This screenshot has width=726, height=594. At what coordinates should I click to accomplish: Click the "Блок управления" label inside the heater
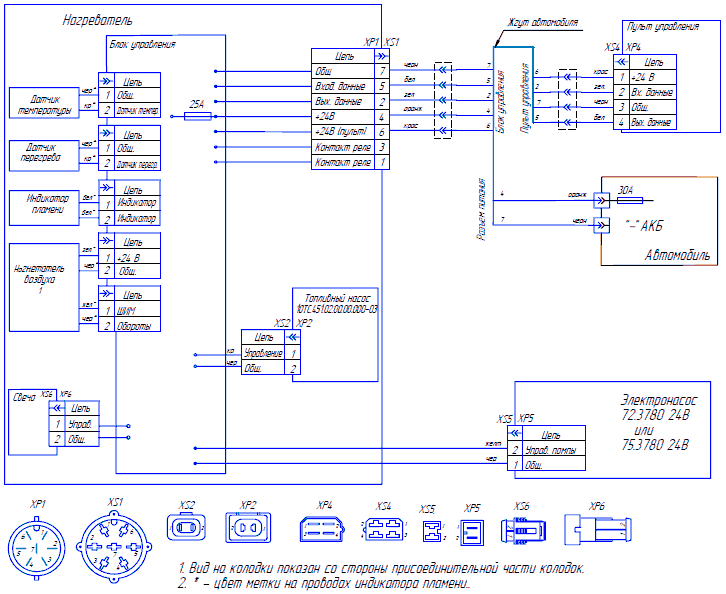(x=143, y=45)
